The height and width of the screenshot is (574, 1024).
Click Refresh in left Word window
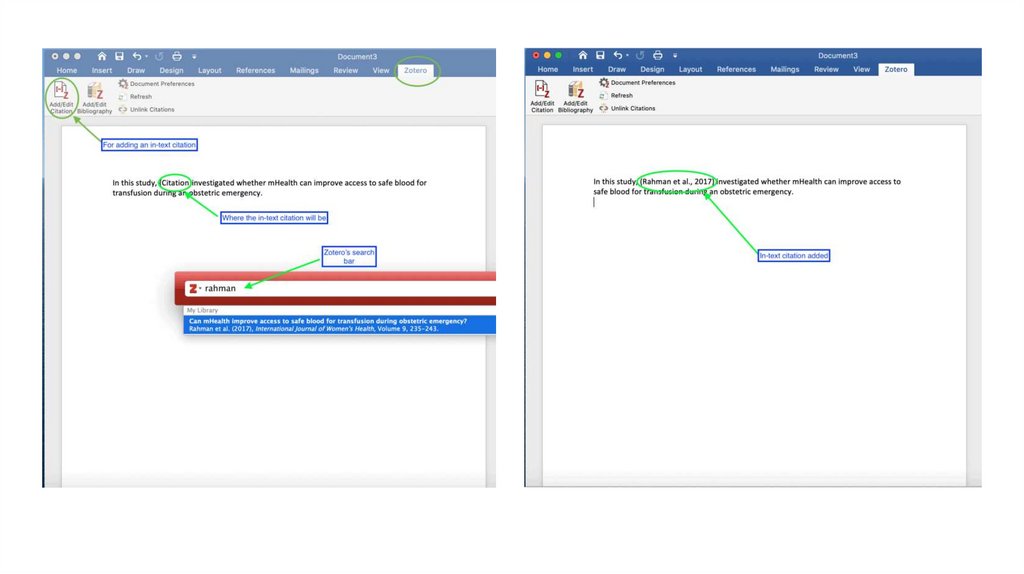coord(135,97)
